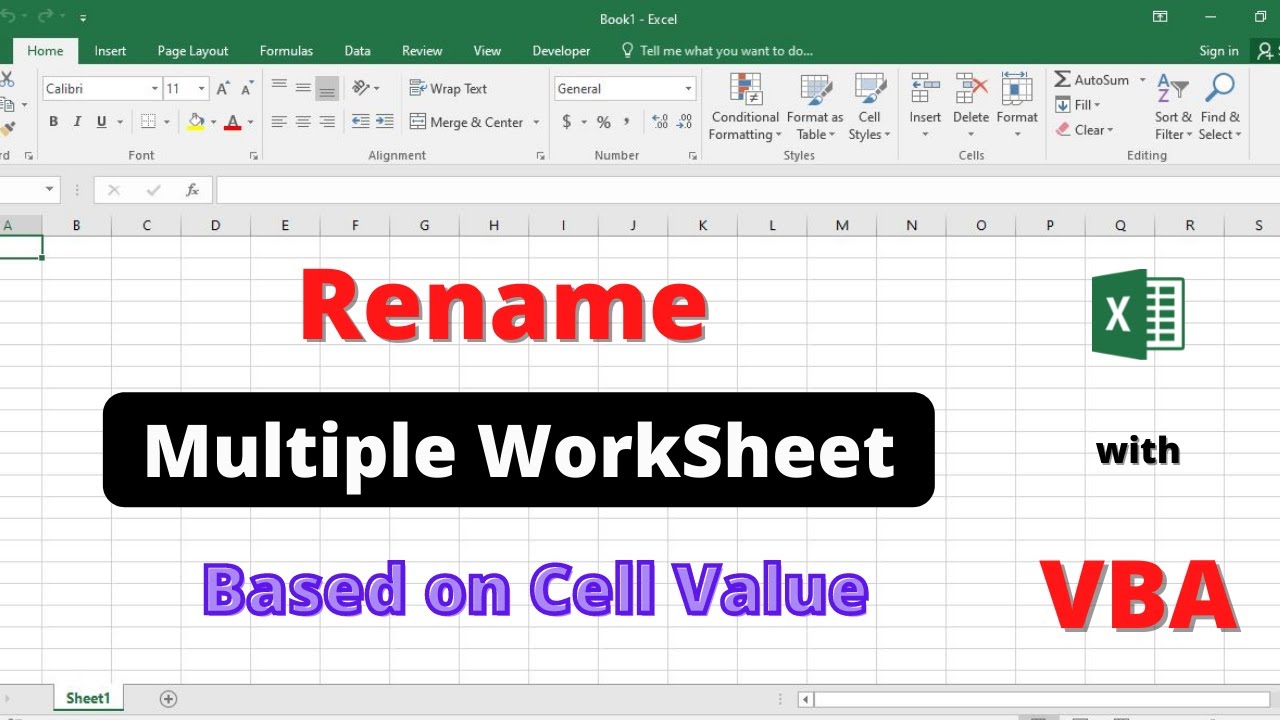Open the font name dropdown
1280x720 pixels.
pyautogui.click(x=155, y=88)
